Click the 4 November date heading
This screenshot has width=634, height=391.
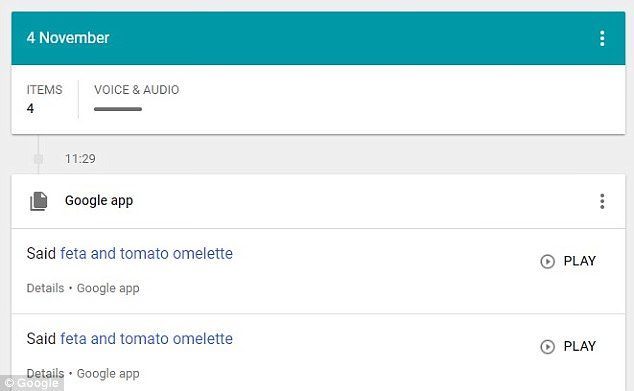pos(68,38)
